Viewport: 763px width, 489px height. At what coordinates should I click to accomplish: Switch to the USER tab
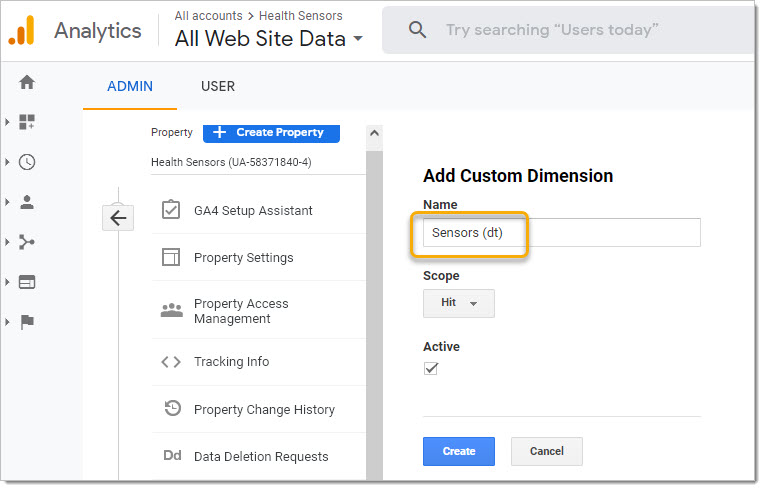coord(218,86)
